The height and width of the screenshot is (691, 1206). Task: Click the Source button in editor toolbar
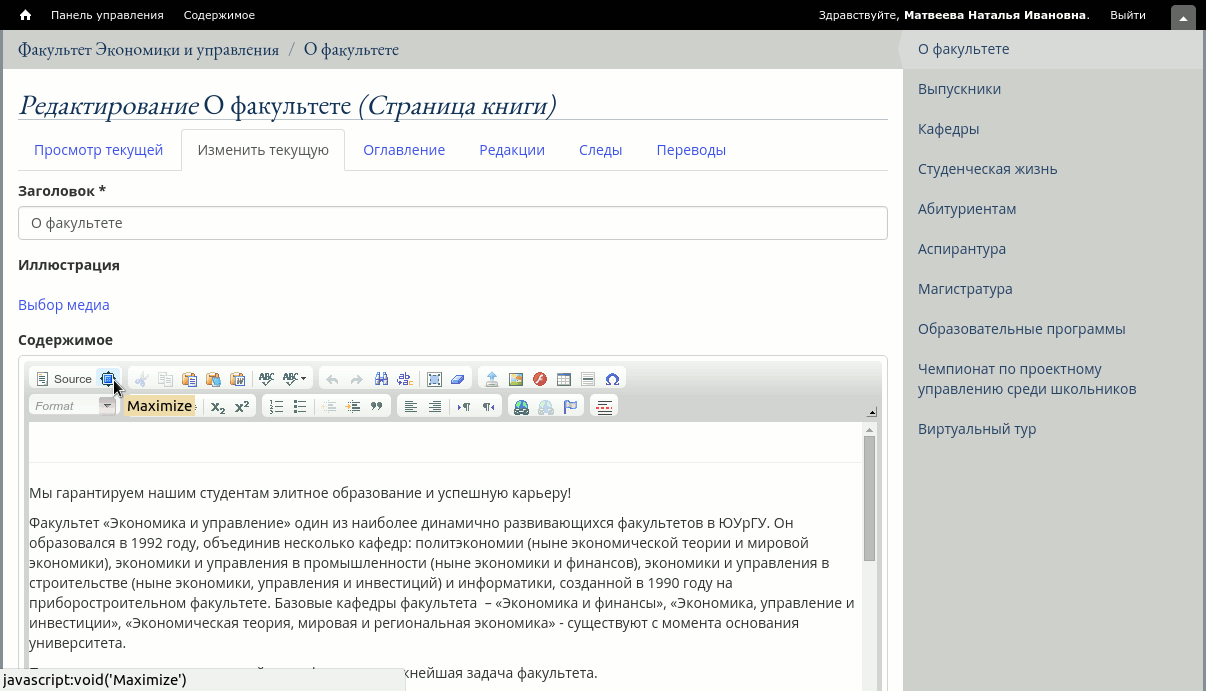(64, 379)
